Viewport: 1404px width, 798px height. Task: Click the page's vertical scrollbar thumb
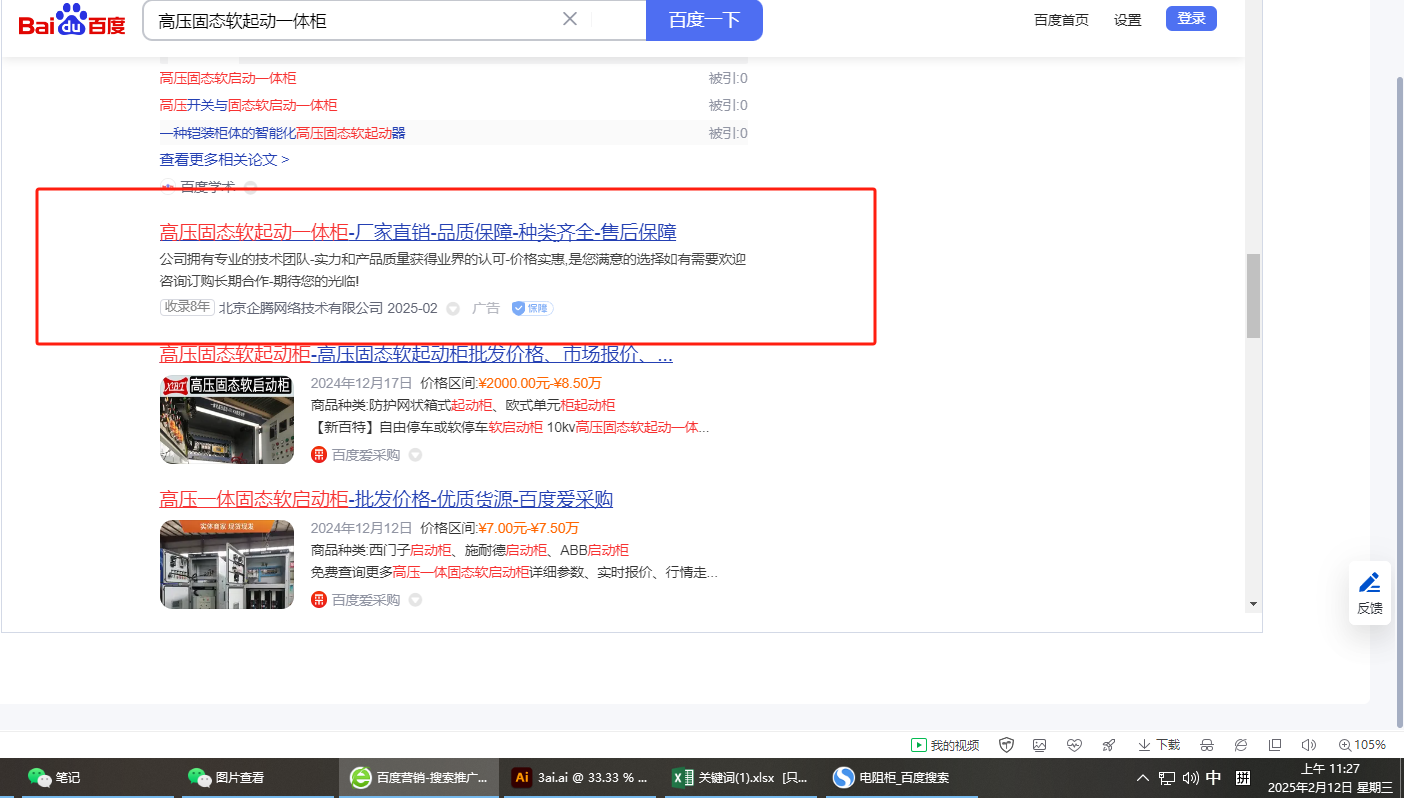[1253, 296]
